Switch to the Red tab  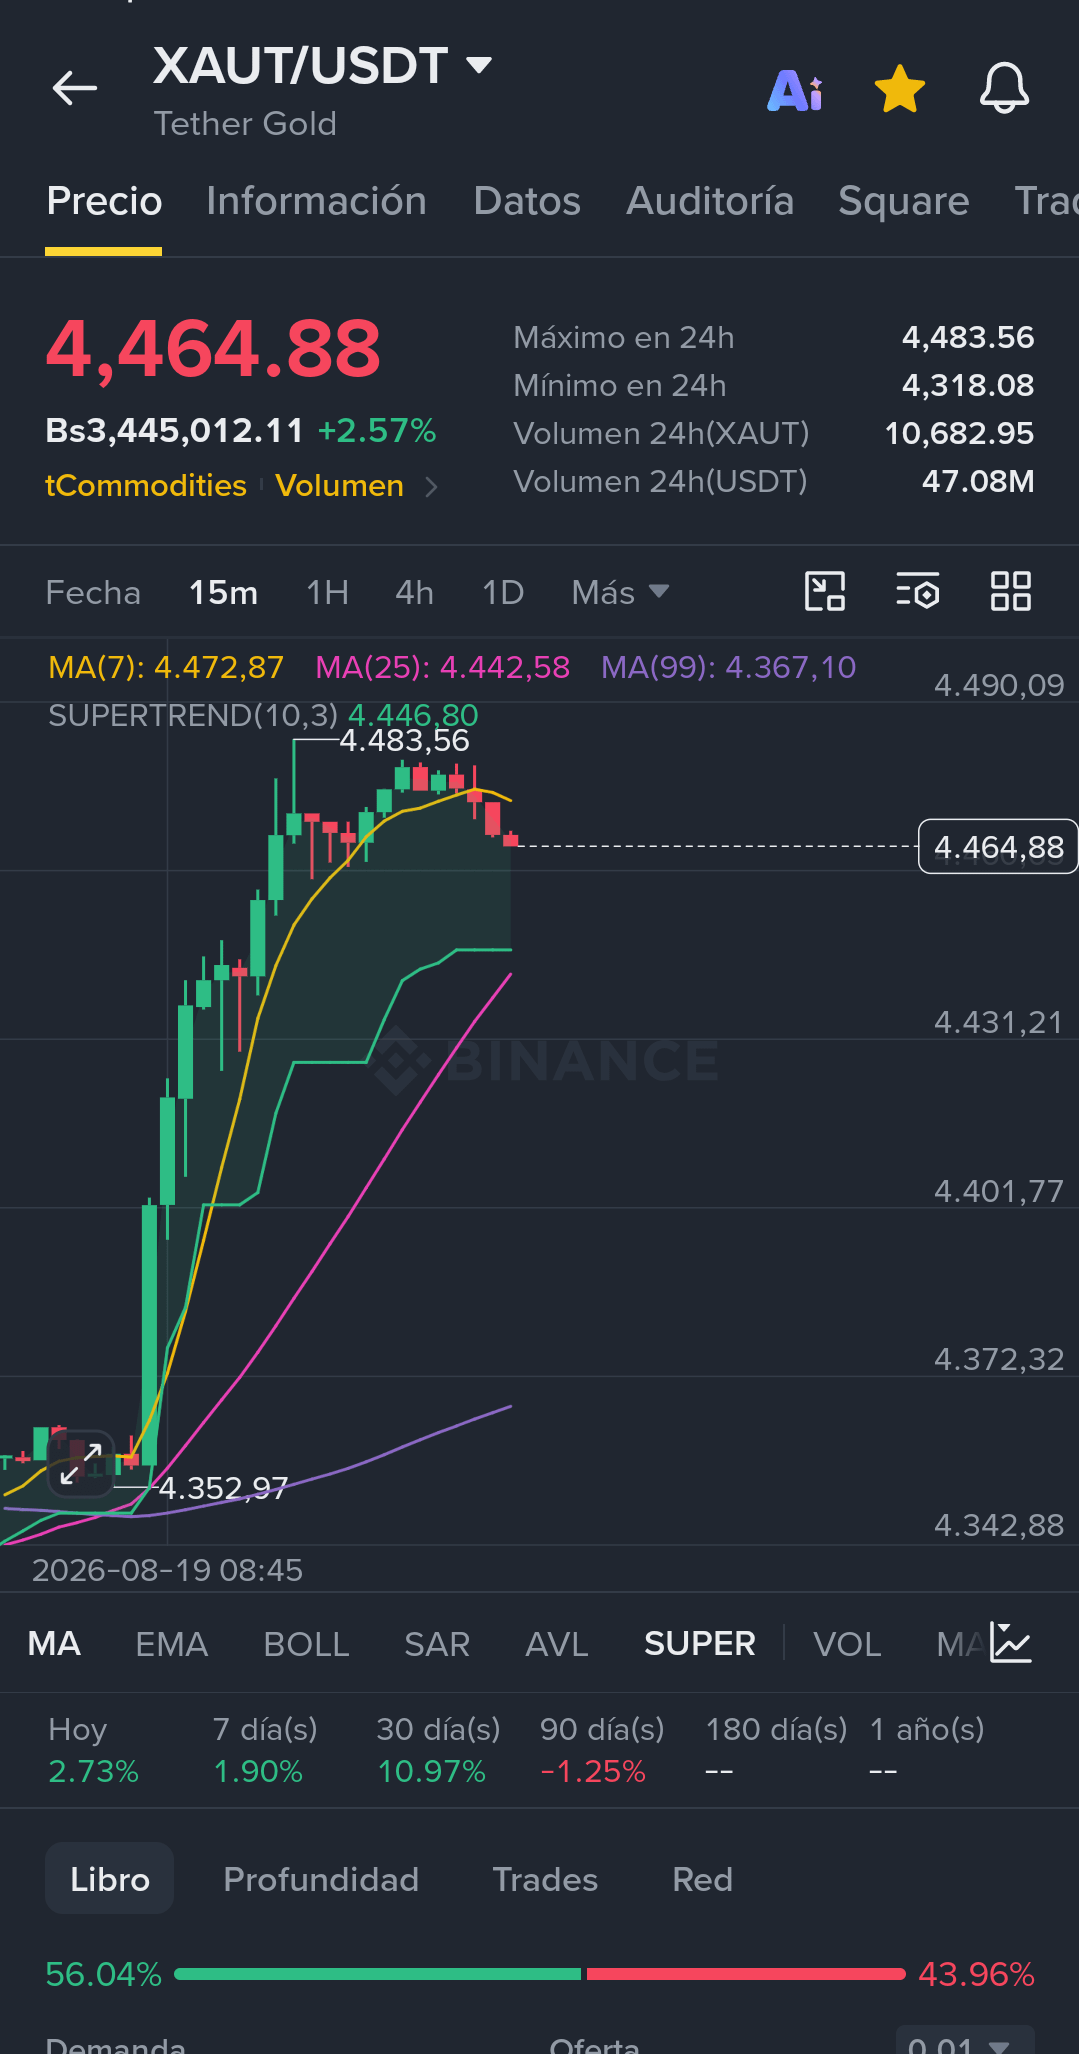[702, 1879]
